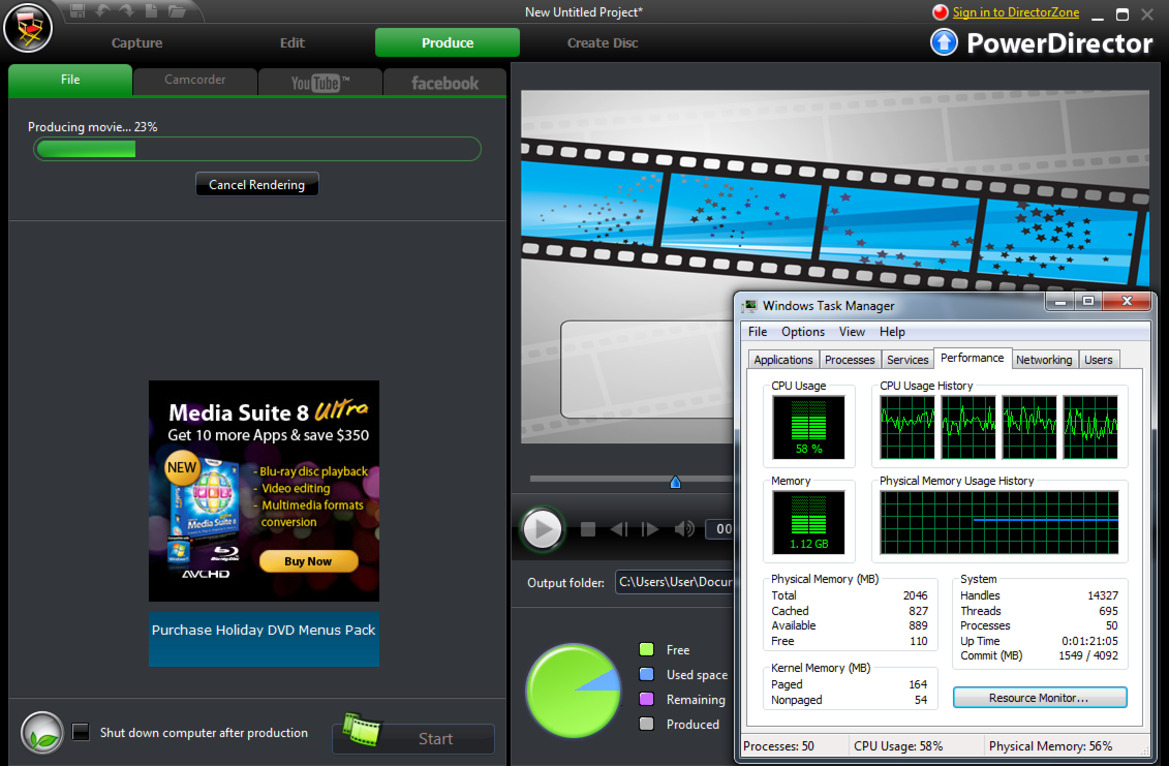
Task: Click the CPU Usage gauge in Task Manager
Action: 809,427
